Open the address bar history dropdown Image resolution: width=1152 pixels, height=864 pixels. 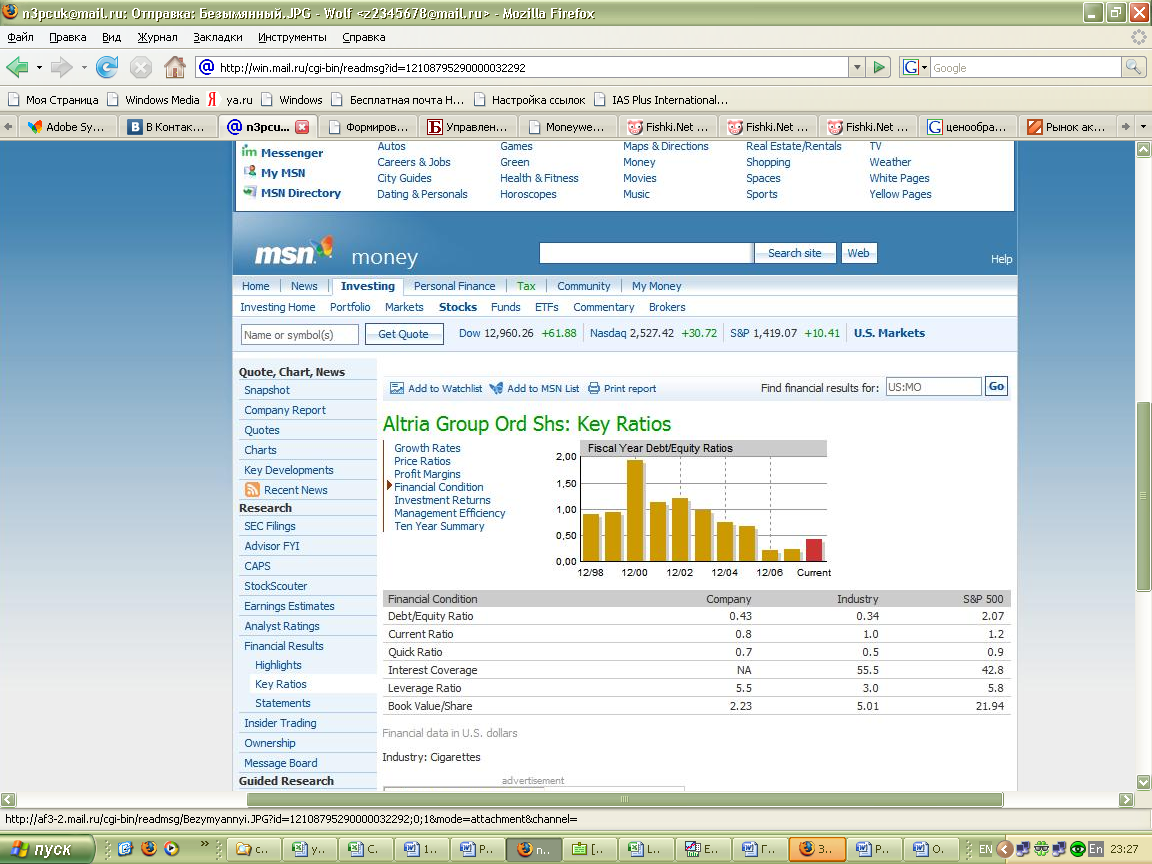click(x=857, y=68)
